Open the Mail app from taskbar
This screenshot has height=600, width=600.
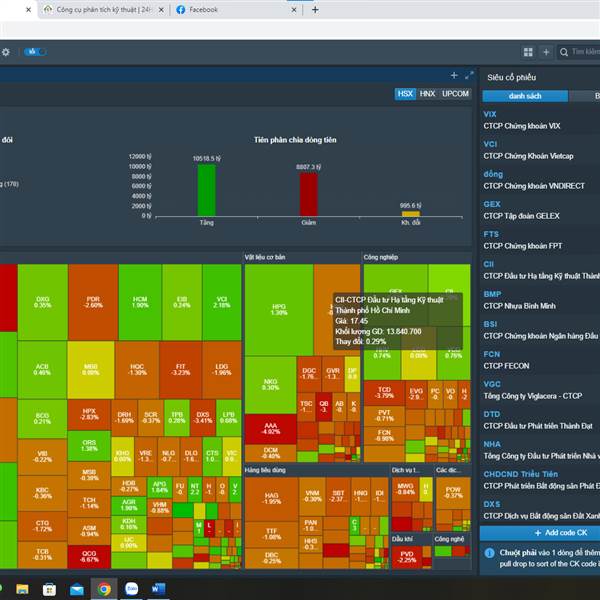(77, 589)
